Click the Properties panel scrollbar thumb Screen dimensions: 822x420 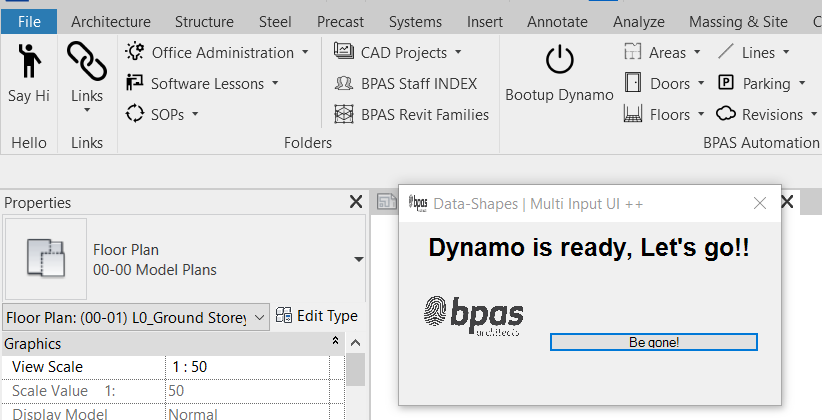click(355, 370)
